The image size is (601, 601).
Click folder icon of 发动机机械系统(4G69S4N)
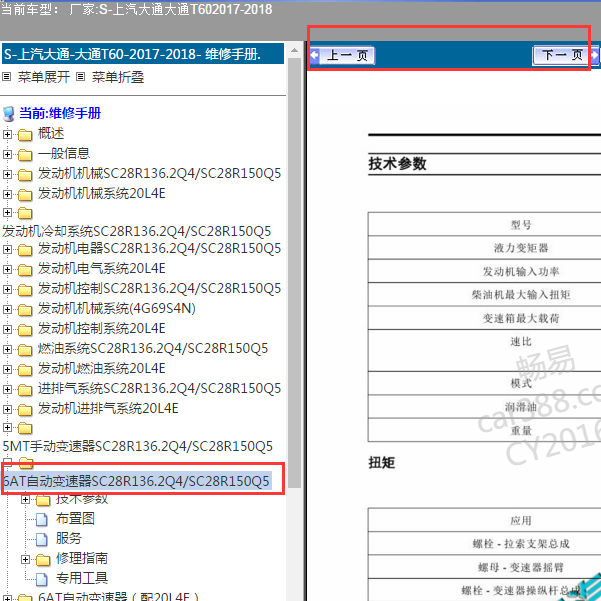pyautogui.click(x=25, y=310)
